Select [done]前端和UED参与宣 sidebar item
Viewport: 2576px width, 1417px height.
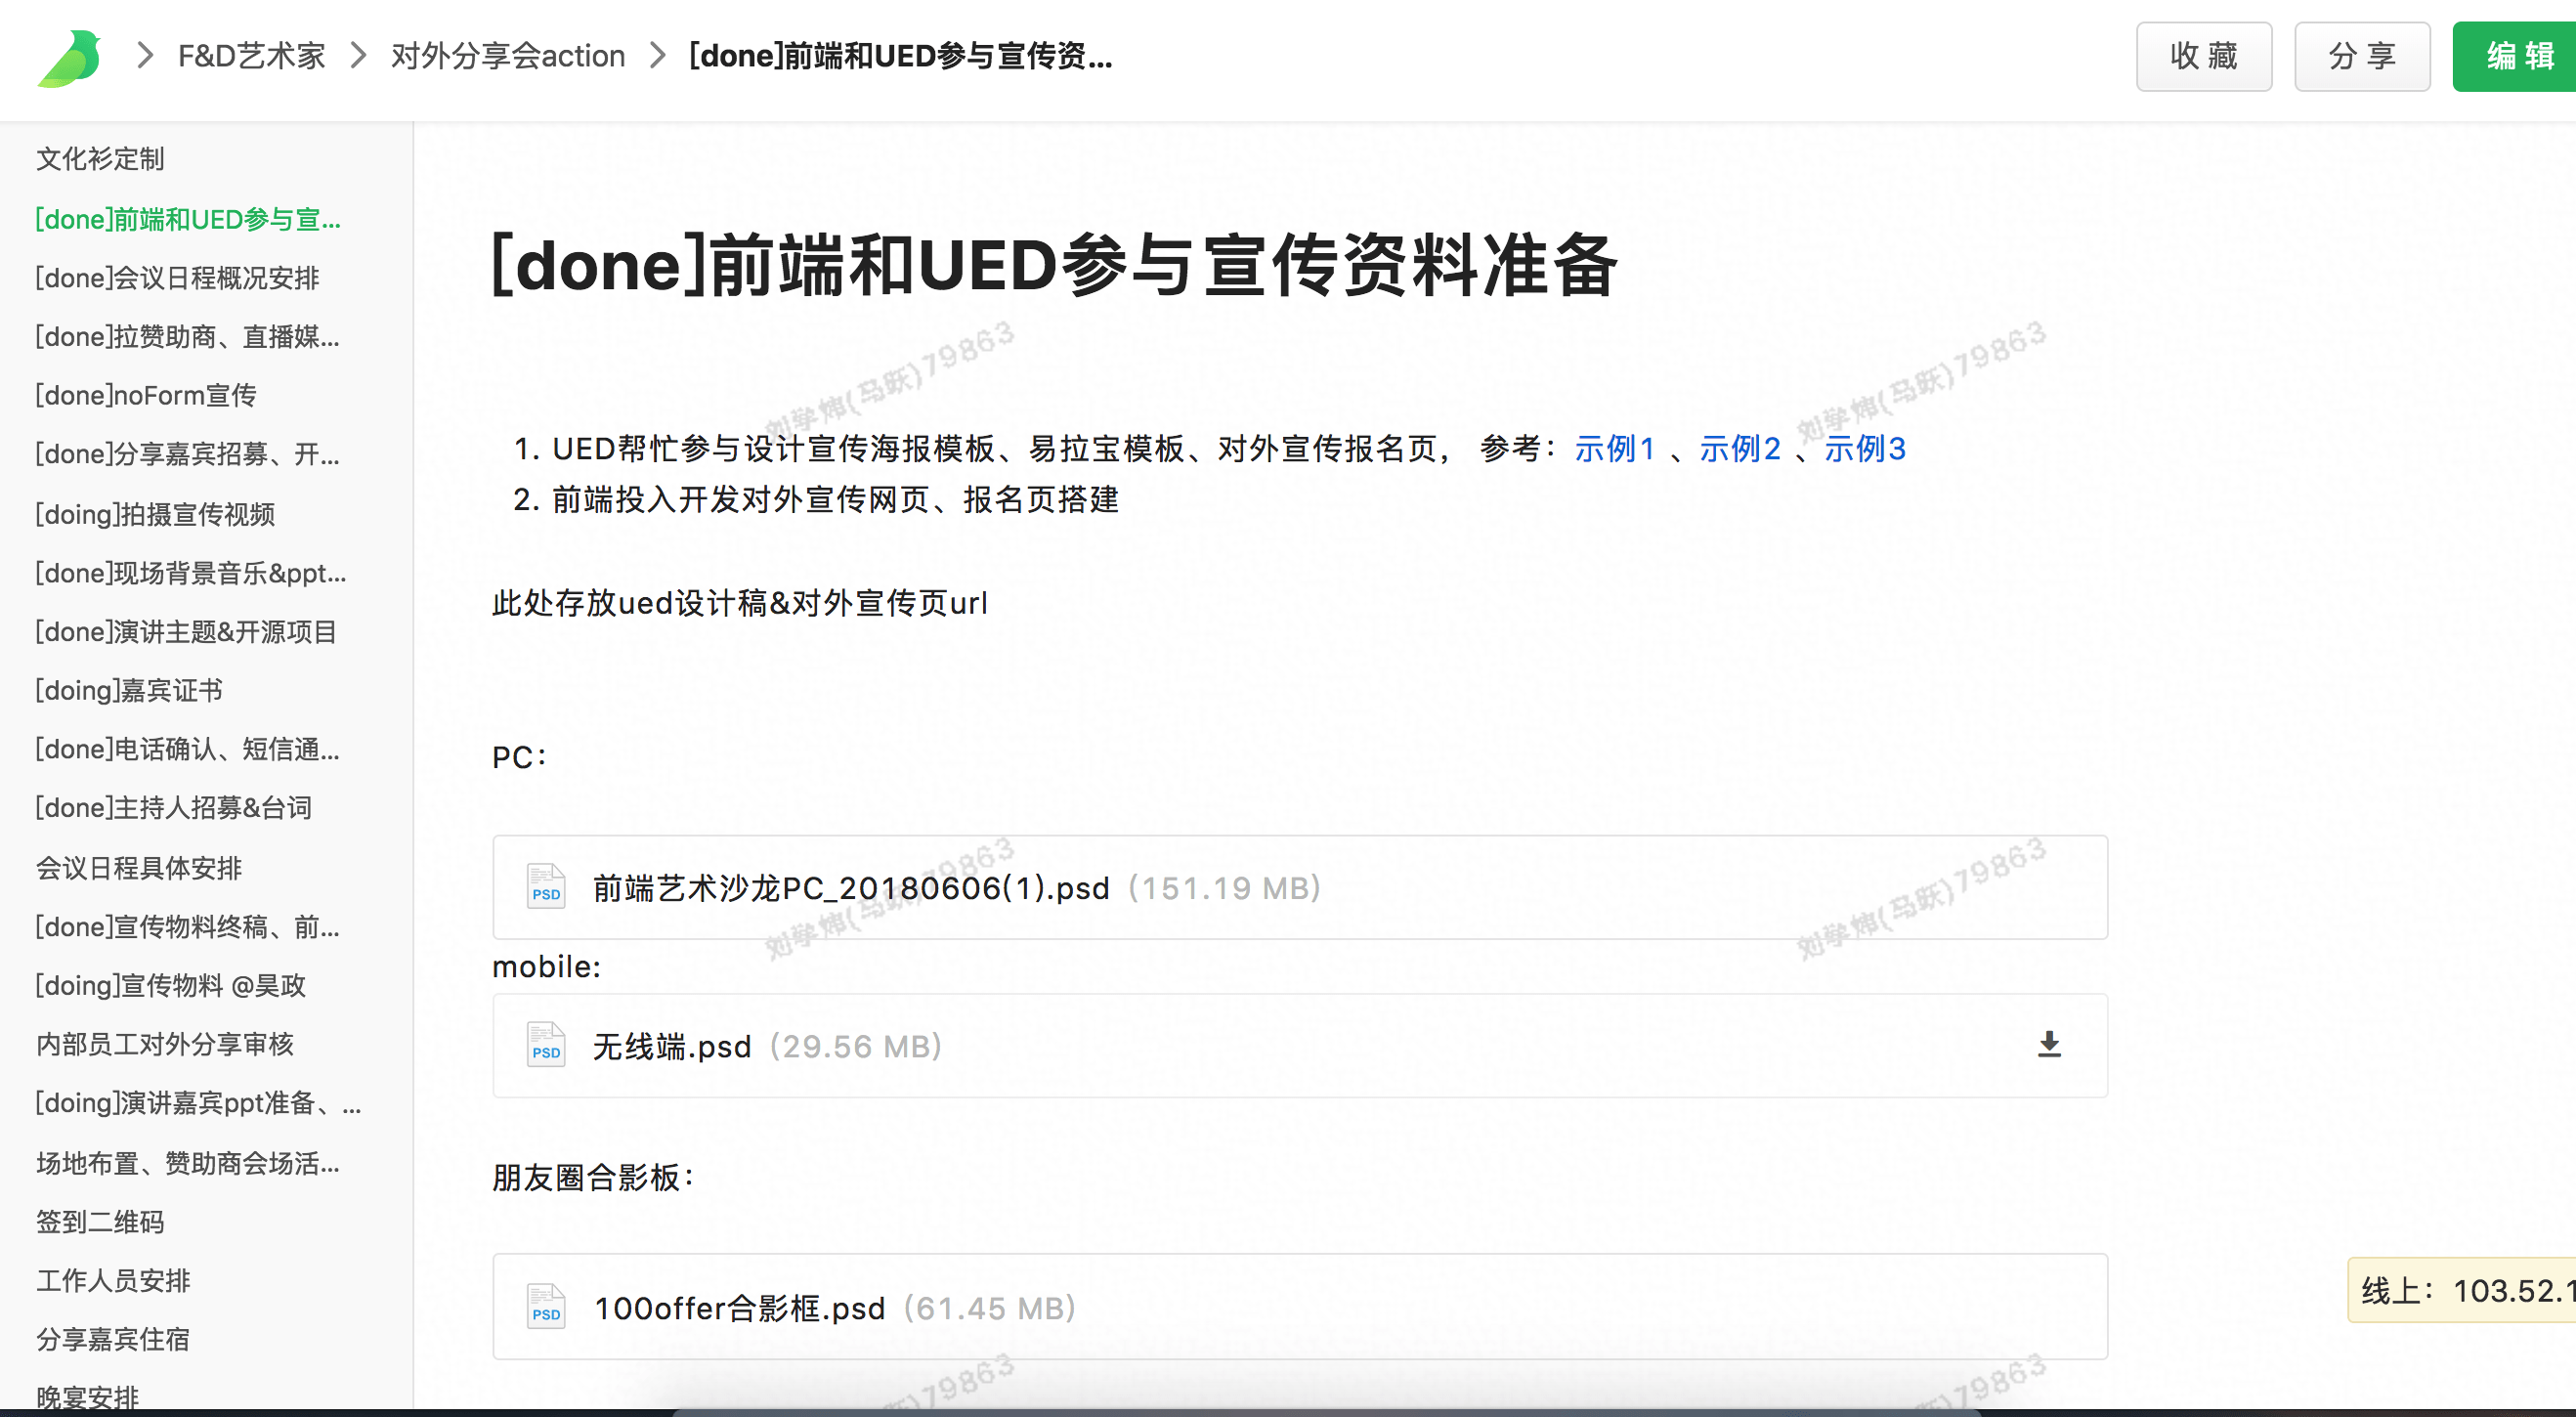click(188, 219)
